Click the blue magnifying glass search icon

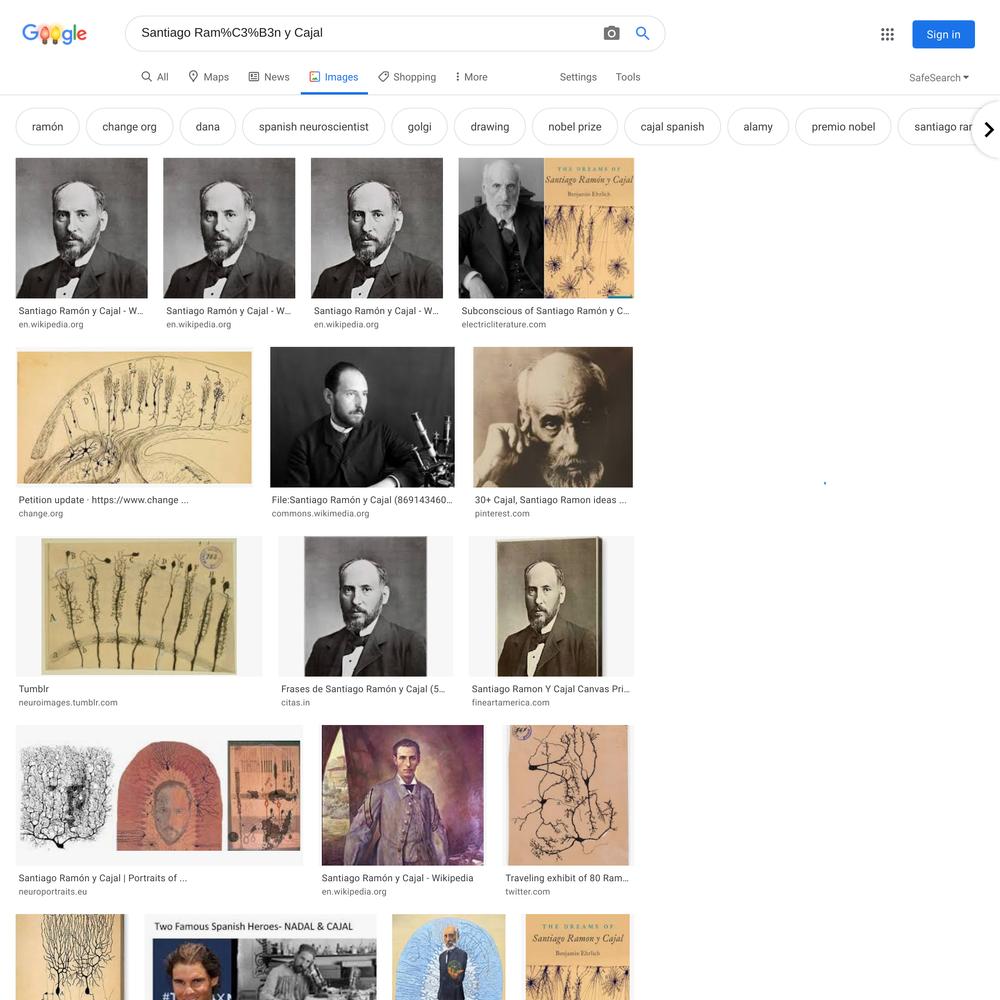pos(642,33)
